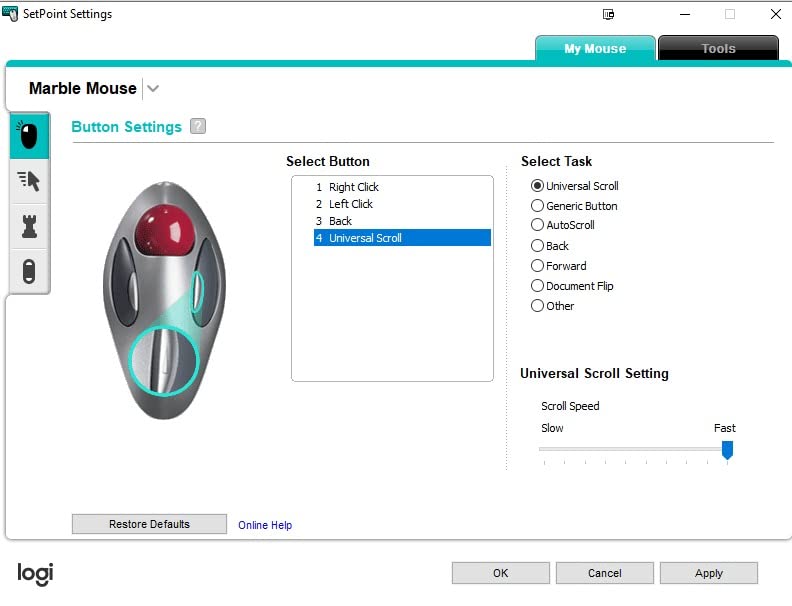Click the highlighted small right button on mouse image
Viewport: 792px width, 606px height.
point(197,291)
